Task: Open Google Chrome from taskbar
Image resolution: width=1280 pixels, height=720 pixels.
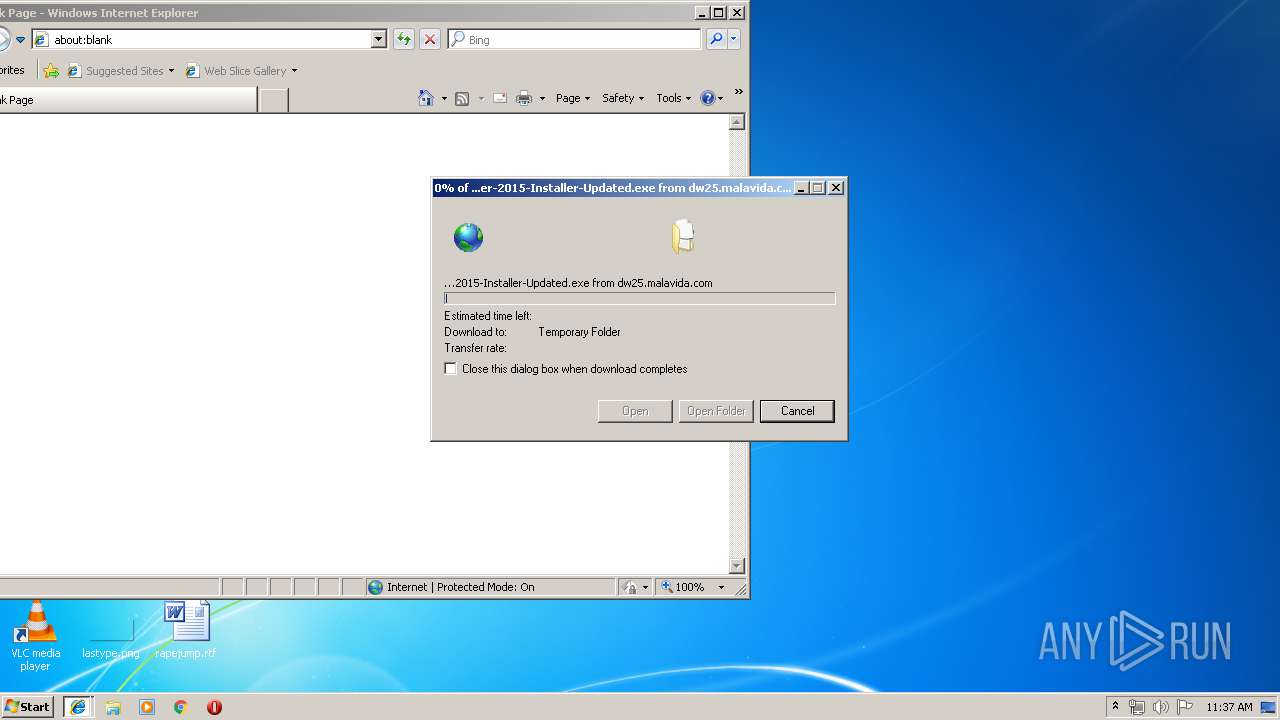Action: 180,707
